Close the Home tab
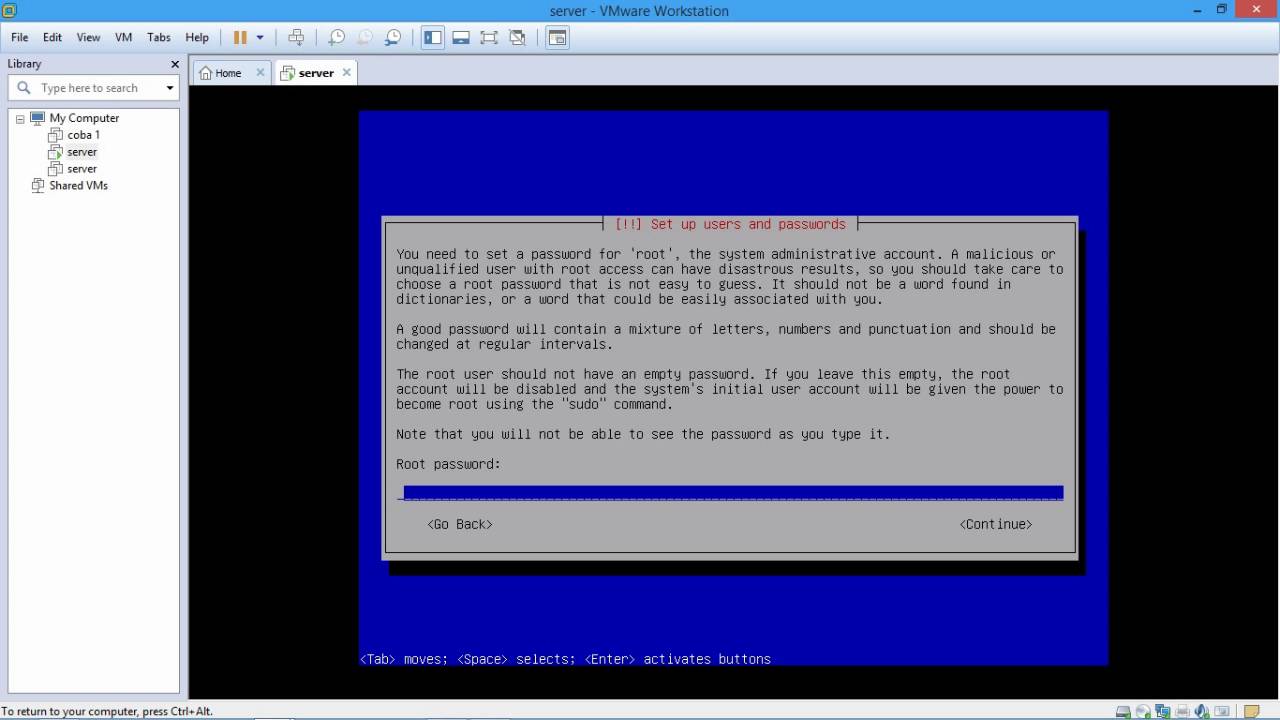The width and height of the screenshot is (1280, 720). pos(260,72)
